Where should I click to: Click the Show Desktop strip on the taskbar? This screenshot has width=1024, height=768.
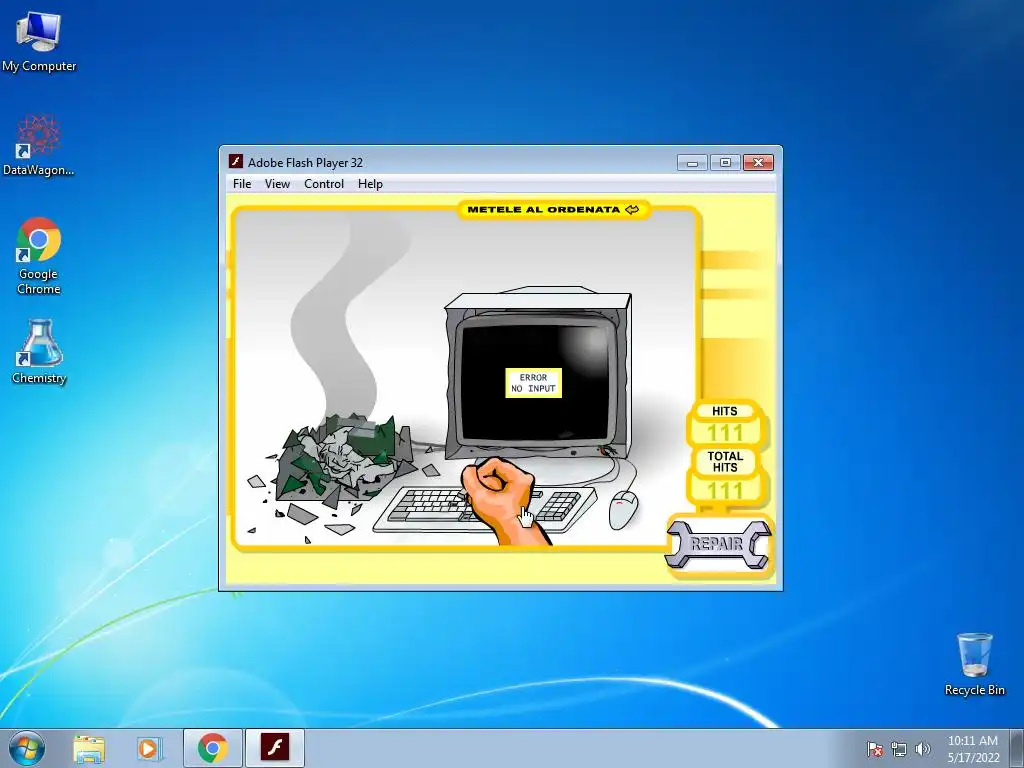tap(1018, 748)
